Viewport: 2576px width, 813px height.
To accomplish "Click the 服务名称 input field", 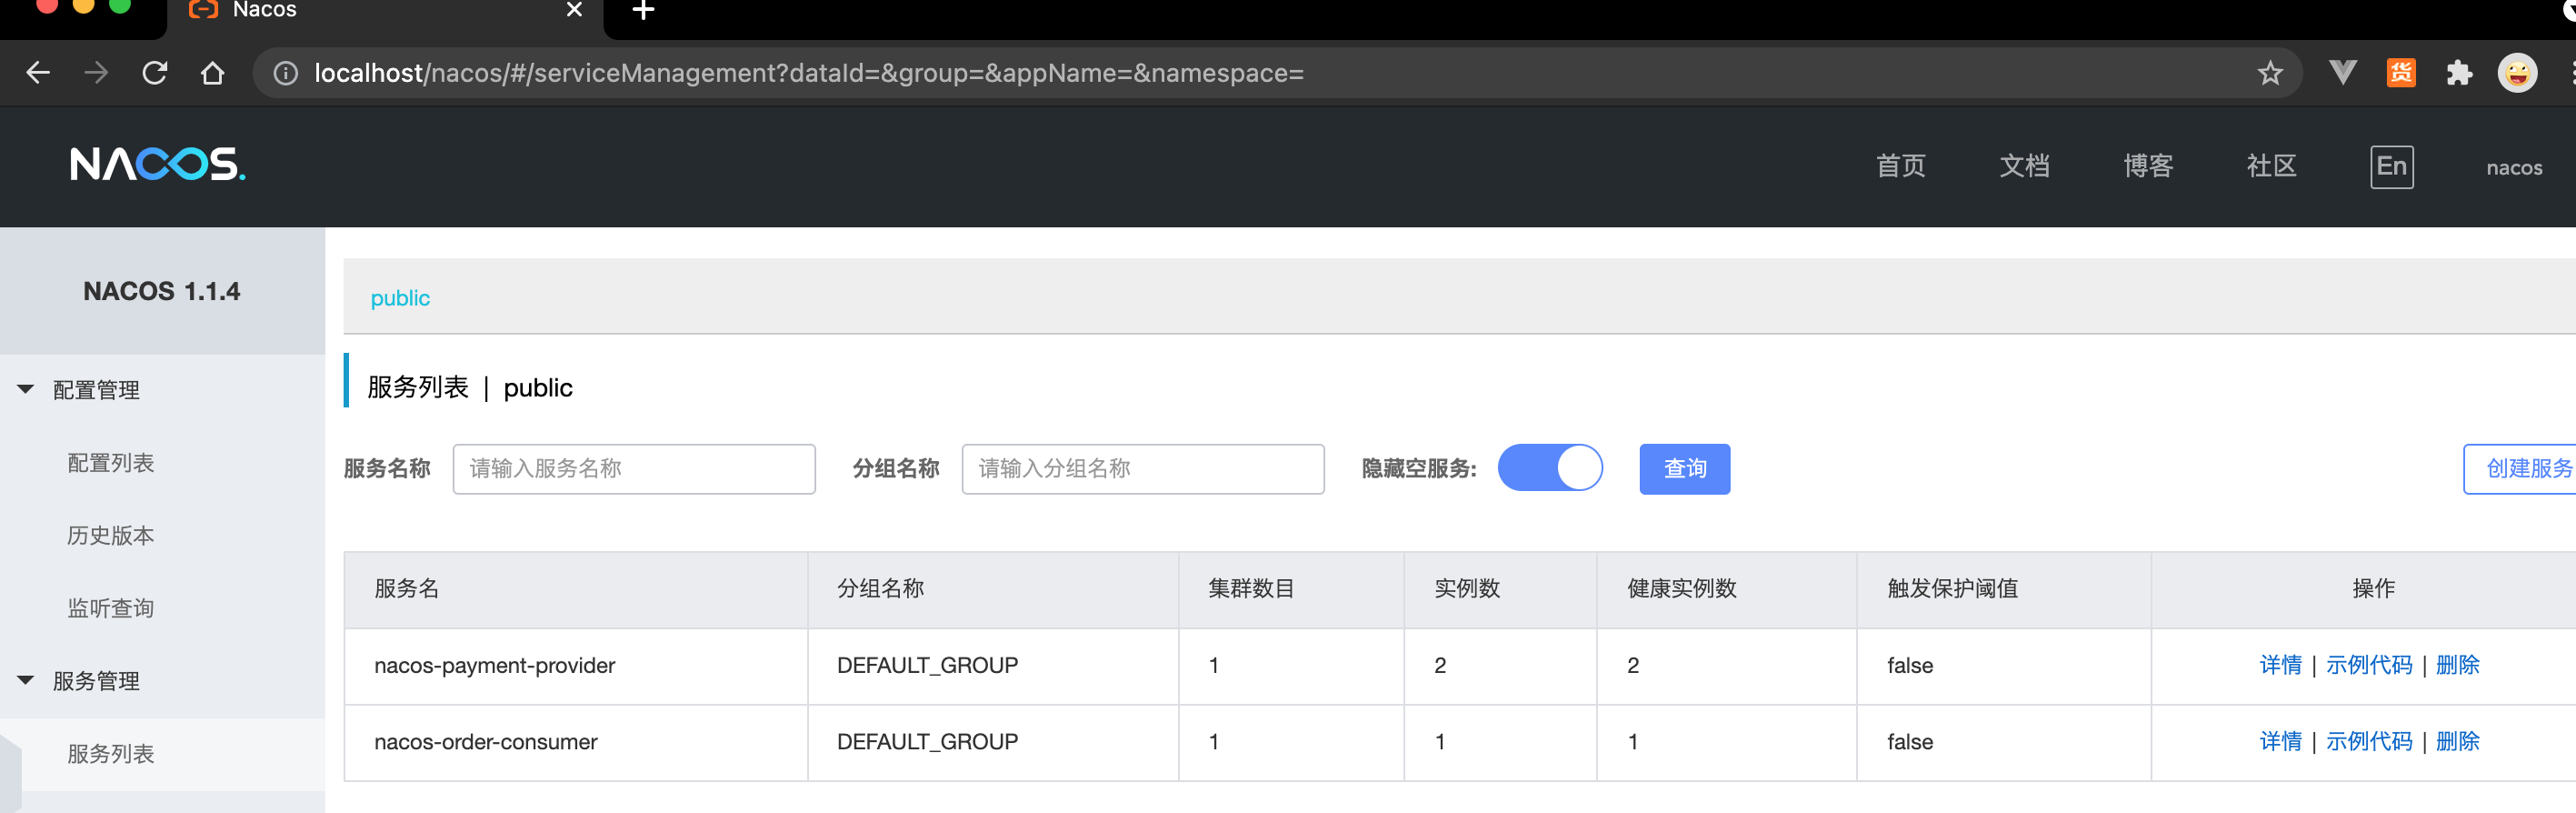I will click(634, 469).
